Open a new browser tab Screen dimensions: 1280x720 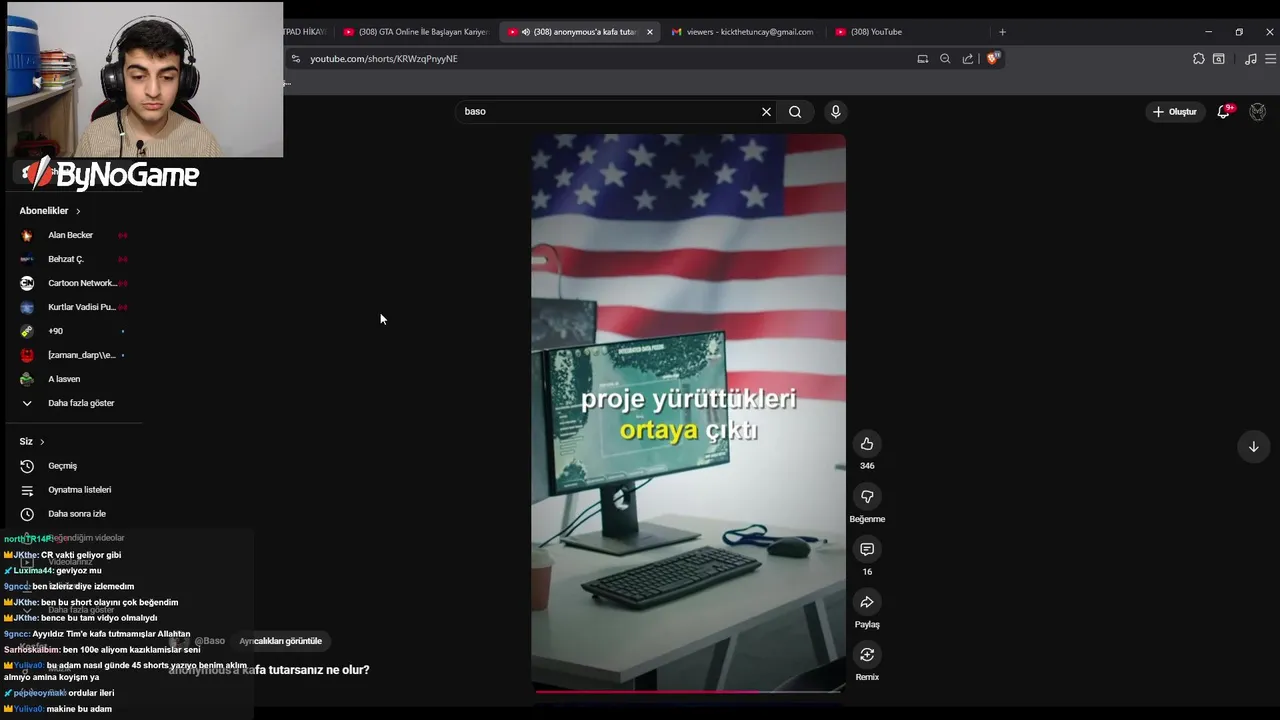click(1002, 32)
